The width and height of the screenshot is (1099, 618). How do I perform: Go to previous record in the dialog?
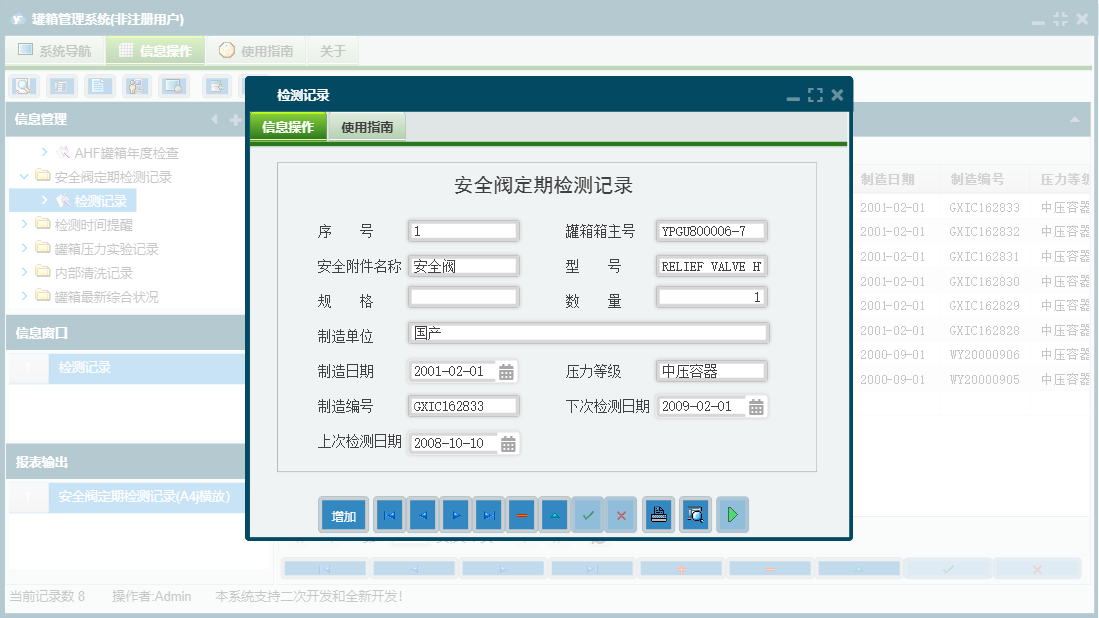tap(423, 514)
